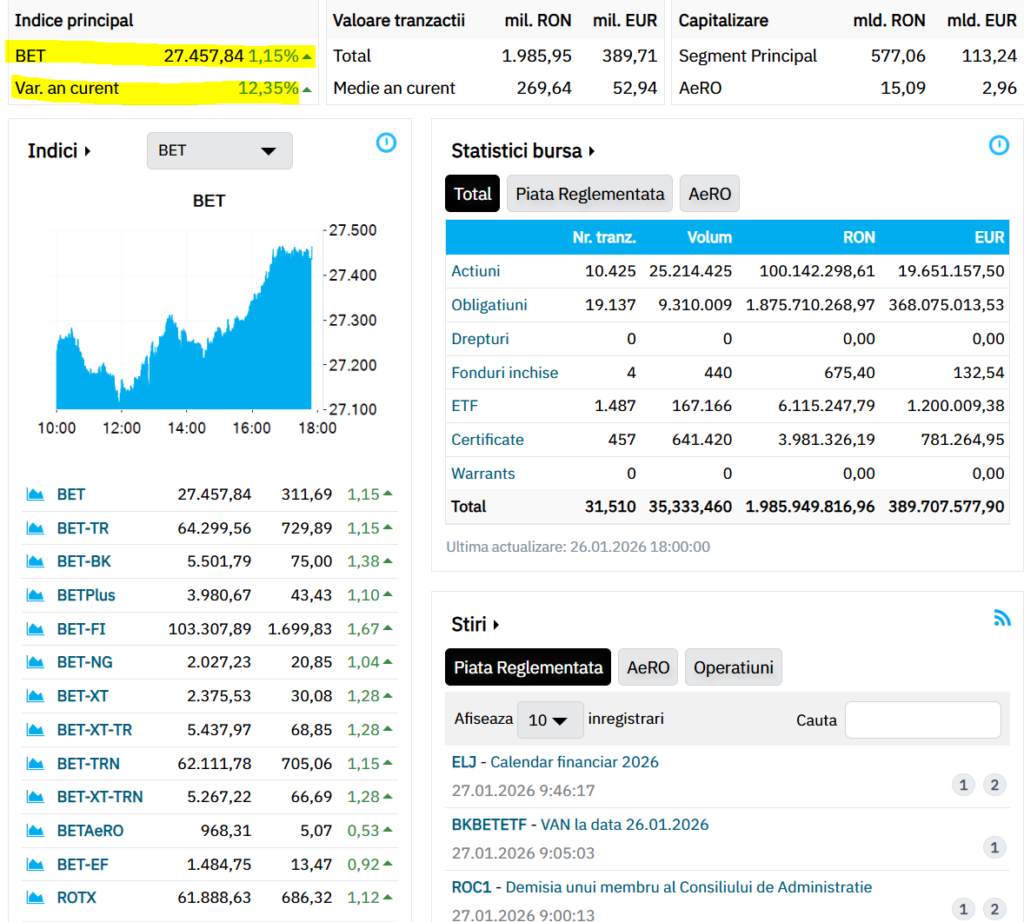Click the BET intraday chart area
Screen dimensions: 1024x922
[185, 320]
